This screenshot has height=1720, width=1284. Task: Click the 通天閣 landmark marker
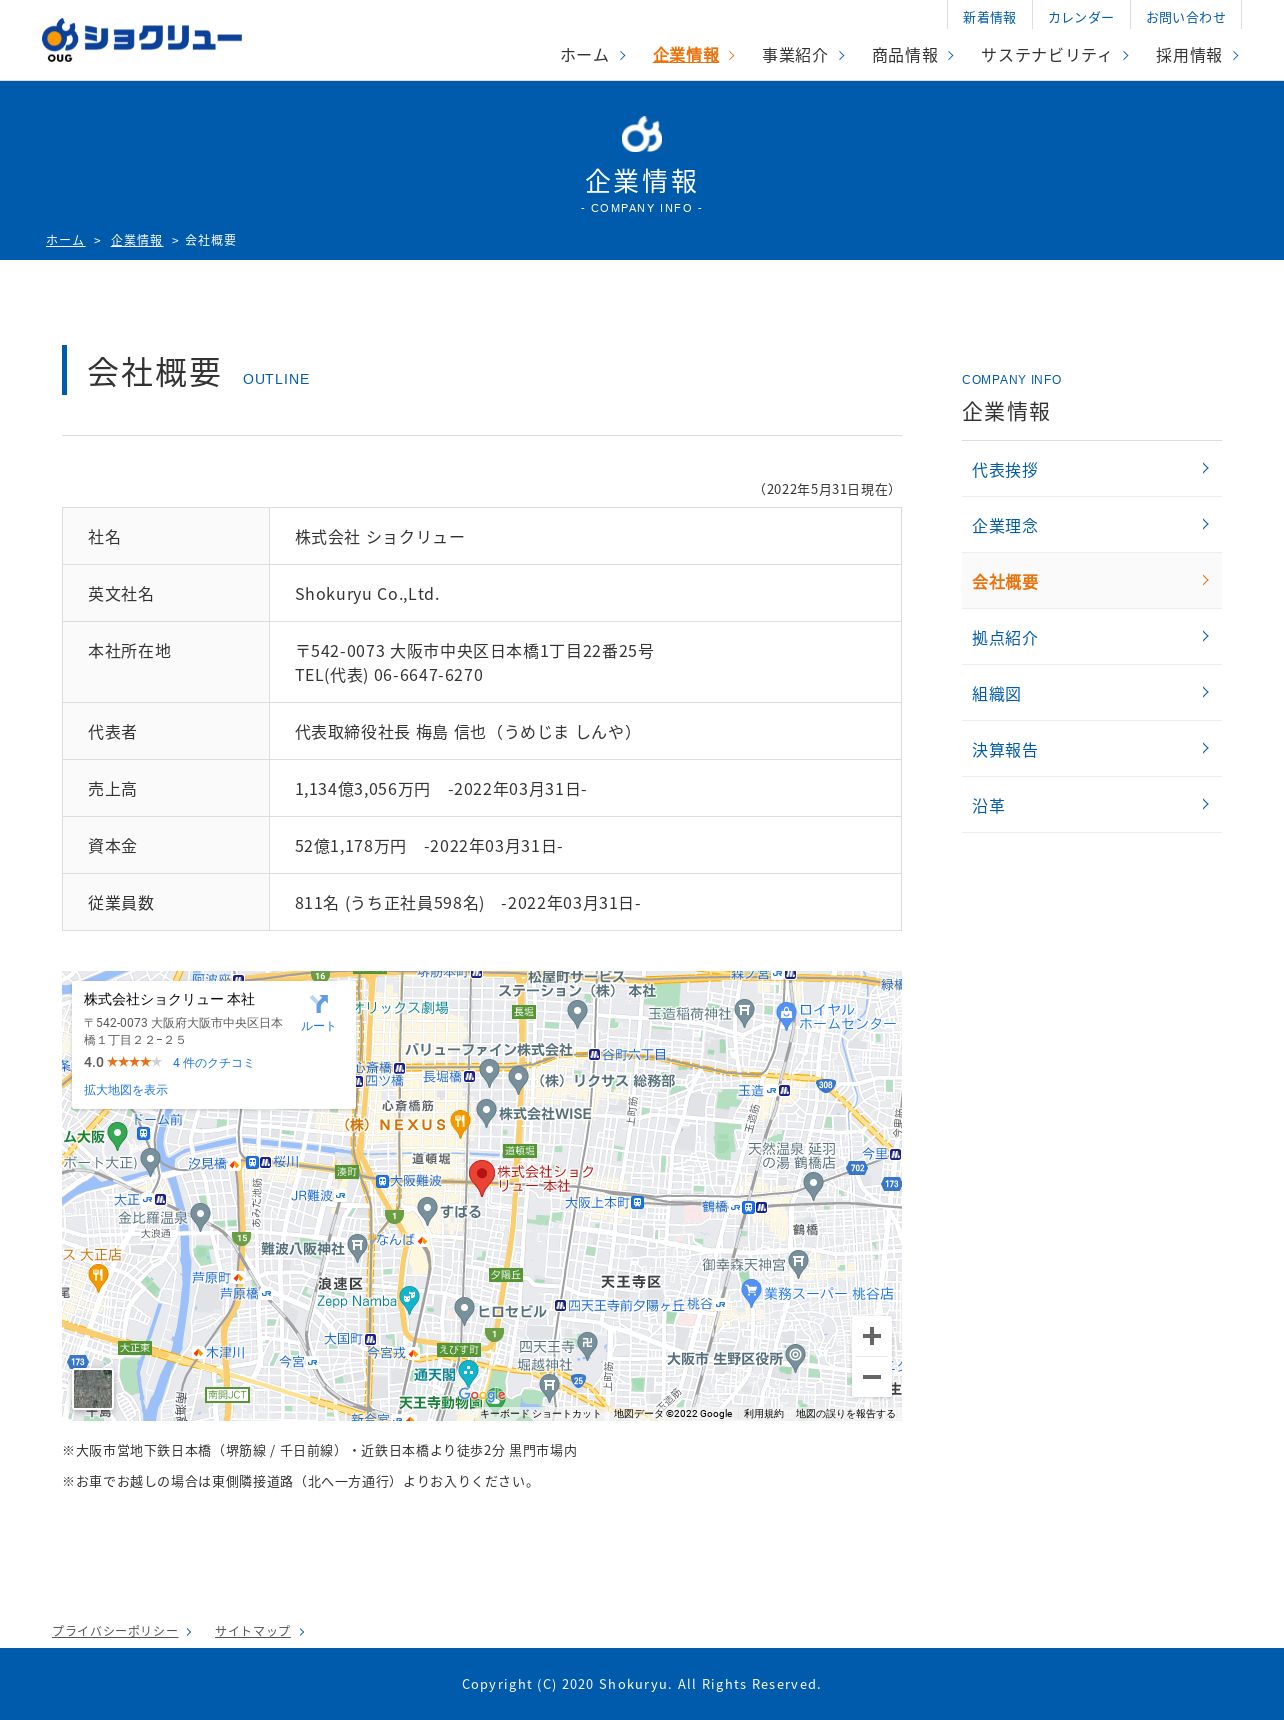pyautogui.click(x=468, y=1372)
